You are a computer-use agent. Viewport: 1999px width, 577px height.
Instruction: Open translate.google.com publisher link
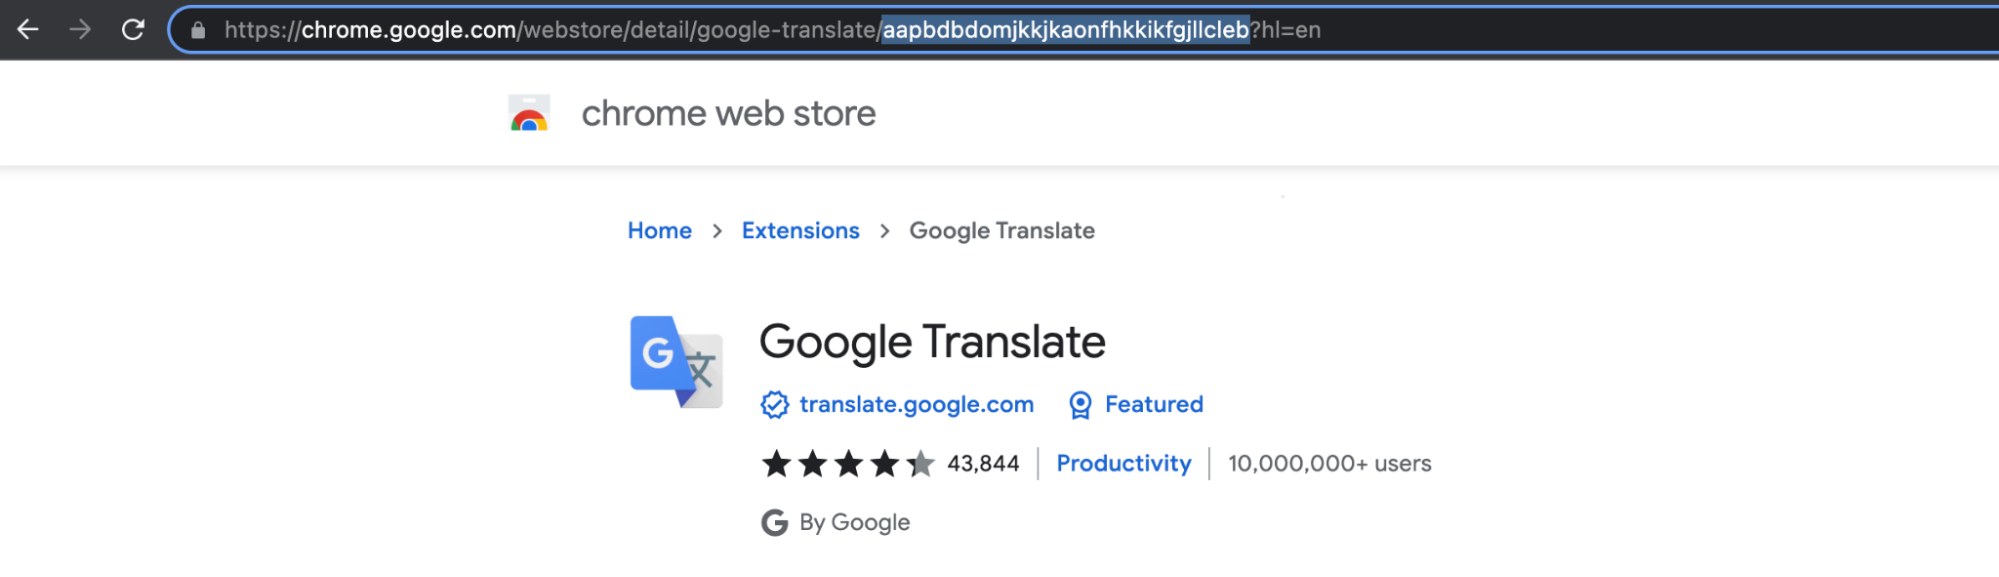click(916, 405)
